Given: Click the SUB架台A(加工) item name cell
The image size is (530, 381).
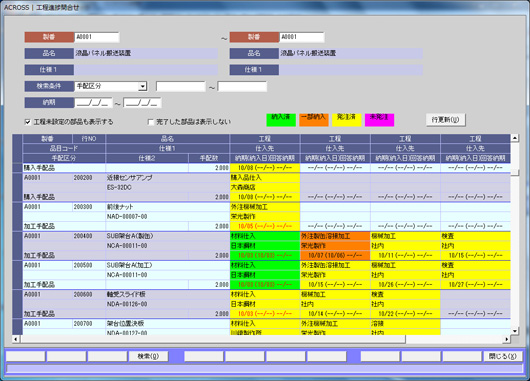Looking at the screenshot, I should [x=167, y=265].
